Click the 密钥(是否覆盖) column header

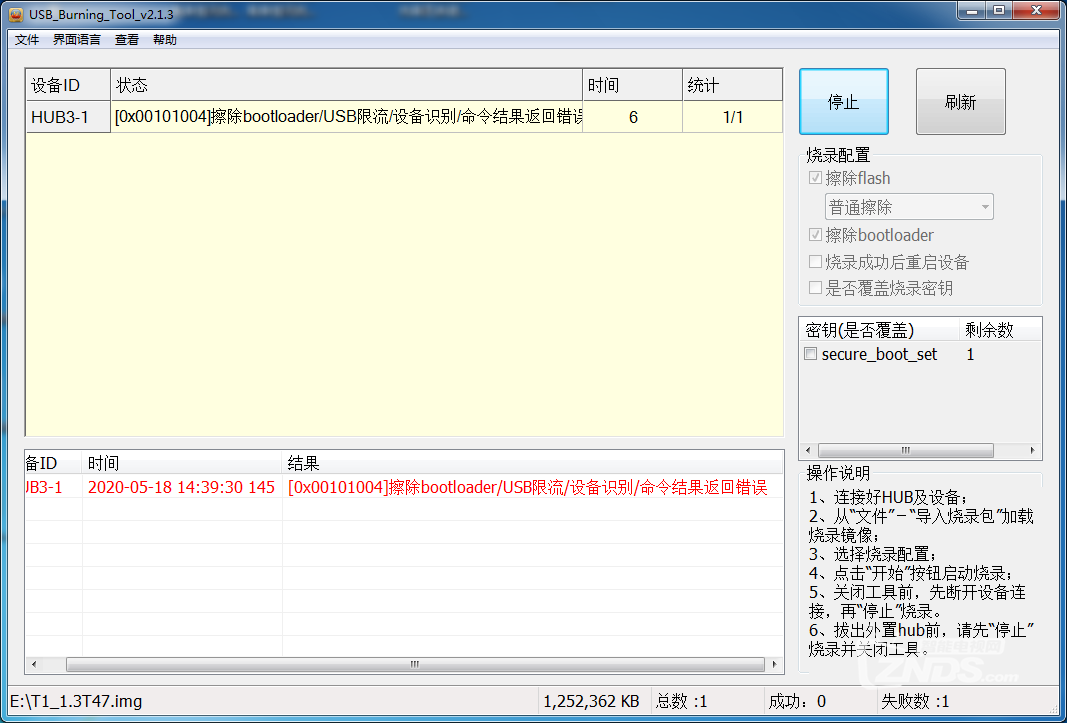click(879, 330)
